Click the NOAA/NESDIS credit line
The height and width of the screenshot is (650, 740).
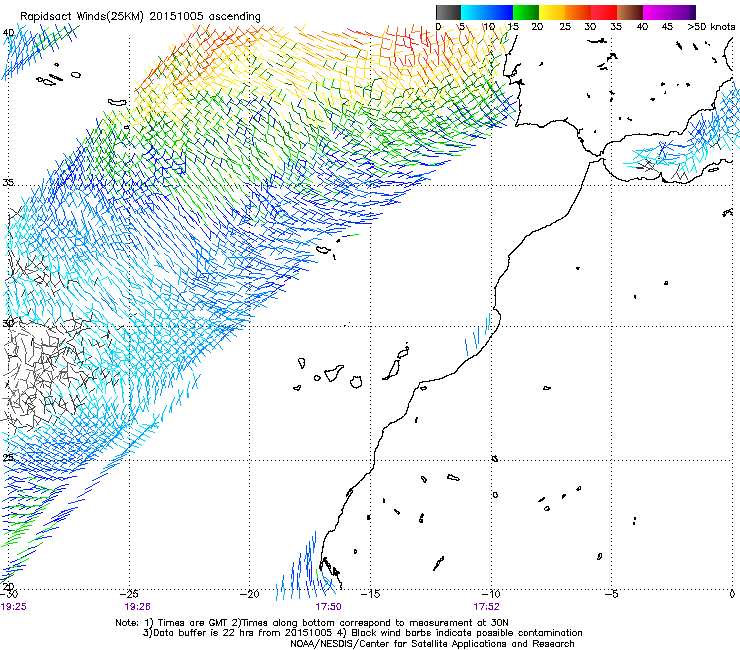point(432,644)
